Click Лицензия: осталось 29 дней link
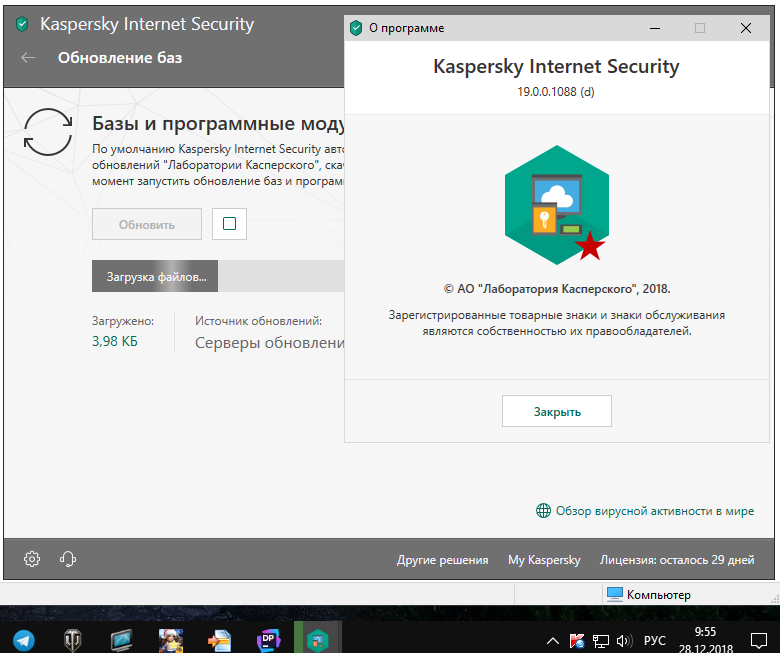 677,560
